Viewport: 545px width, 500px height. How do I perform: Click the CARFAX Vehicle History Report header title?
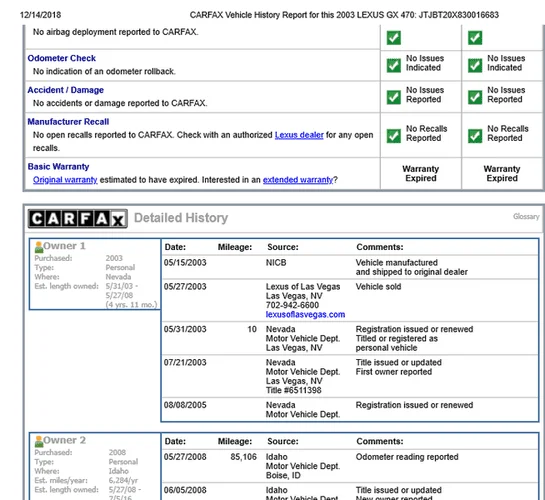[344, 15]
